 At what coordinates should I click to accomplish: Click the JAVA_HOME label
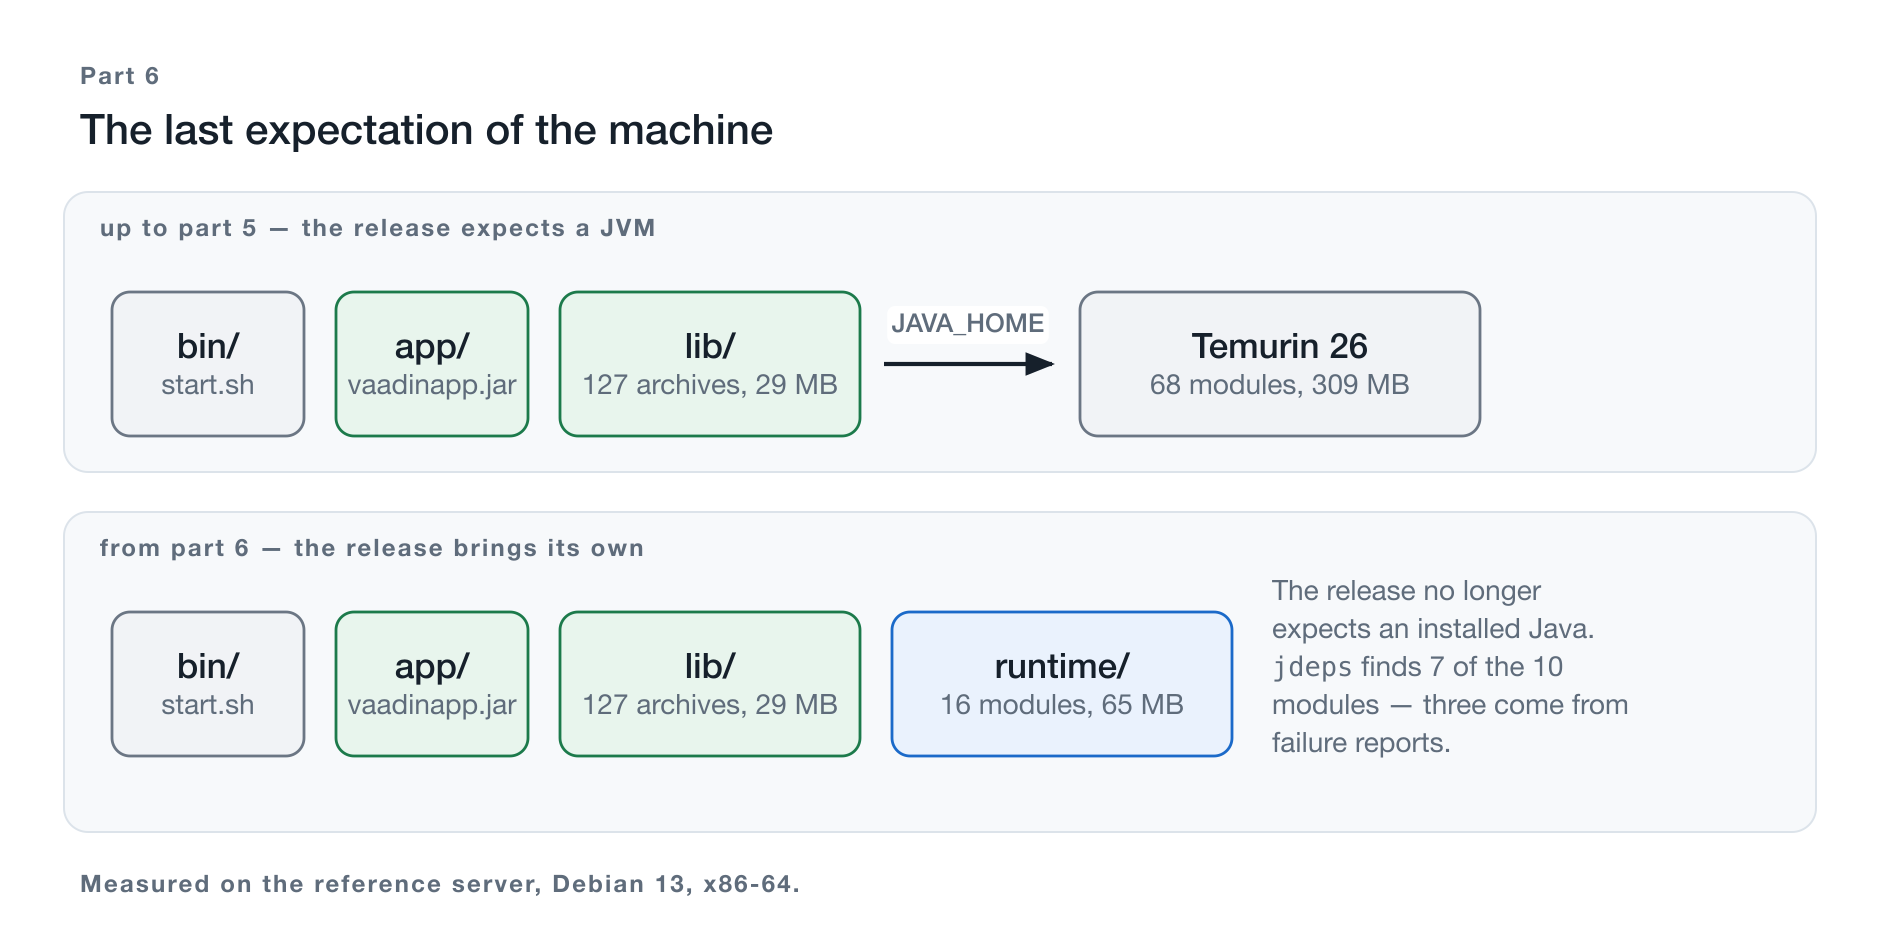pos(967,323)
